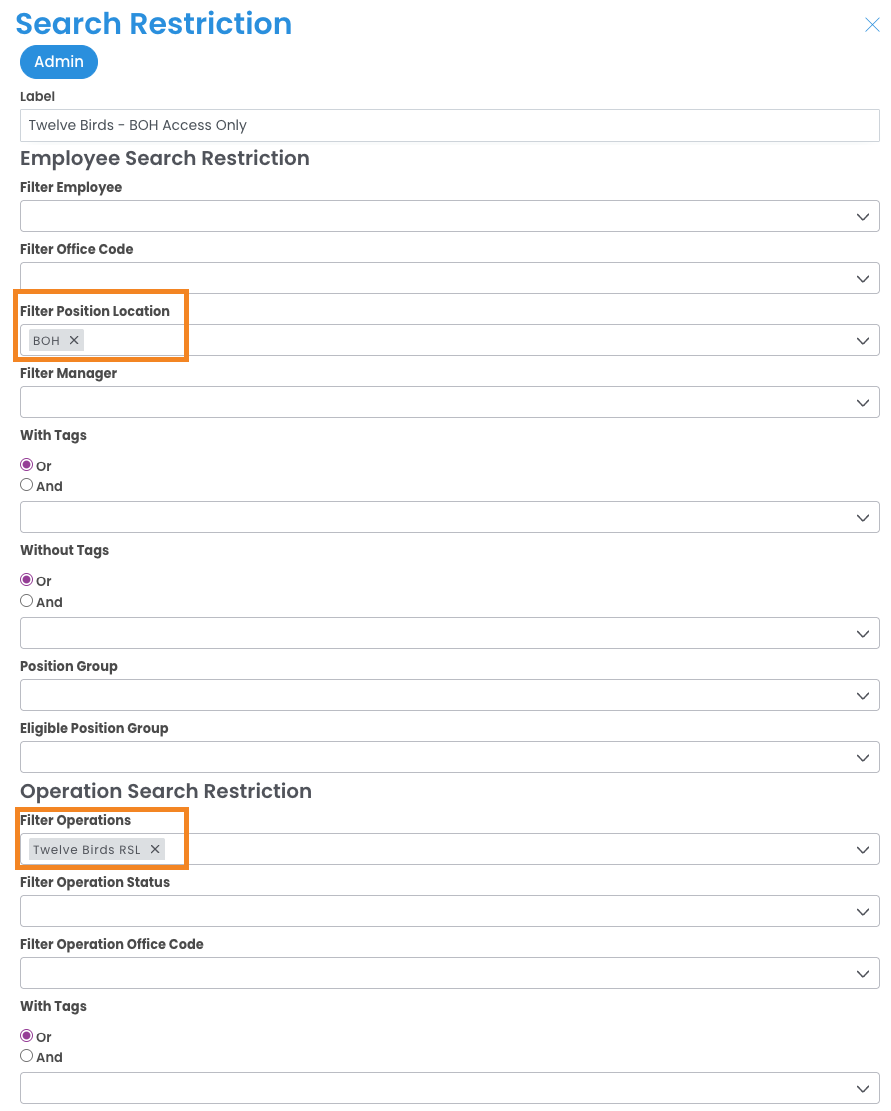Click the Filter Operations dropdown chevron

coord(862,849)
